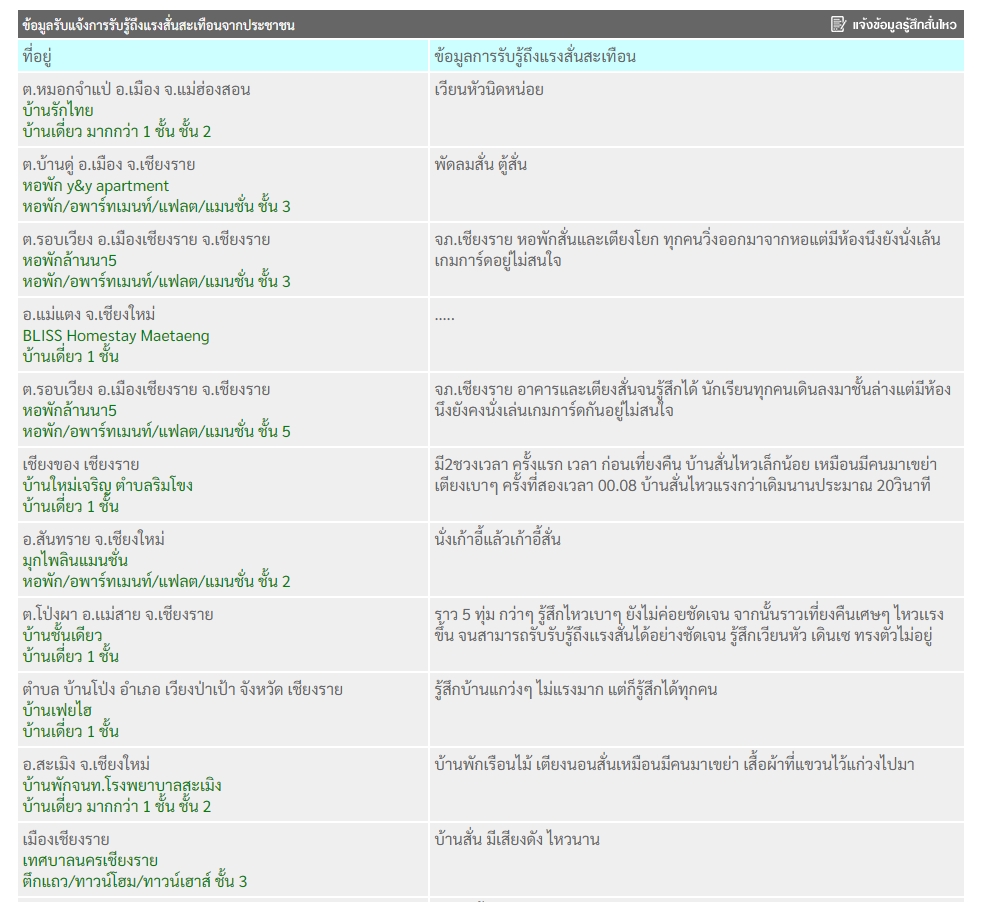The image size is (984, 902).
Task: Click the report form icon in header
Action: point(838,24)
